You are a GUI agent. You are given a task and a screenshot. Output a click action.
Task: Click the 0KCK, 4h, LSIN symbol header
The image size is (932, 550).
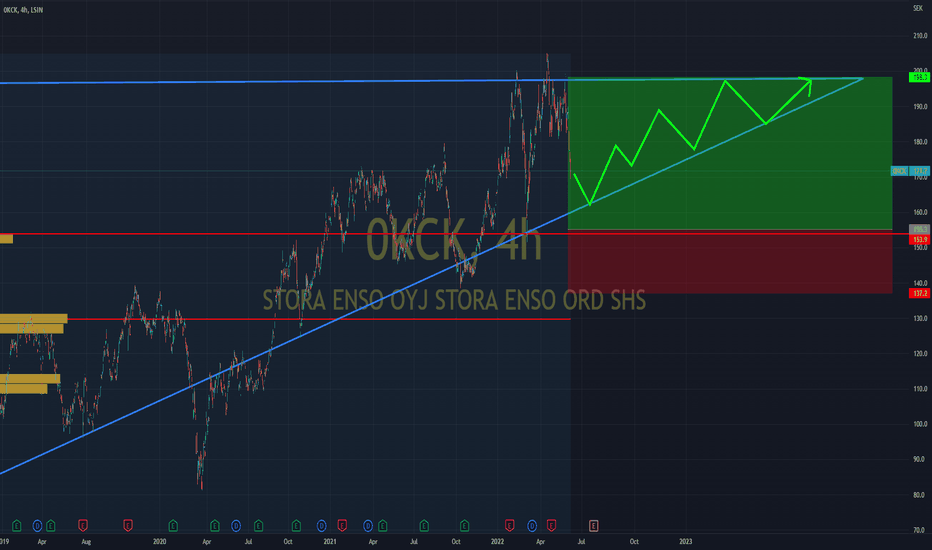click(x=23, y=10)
